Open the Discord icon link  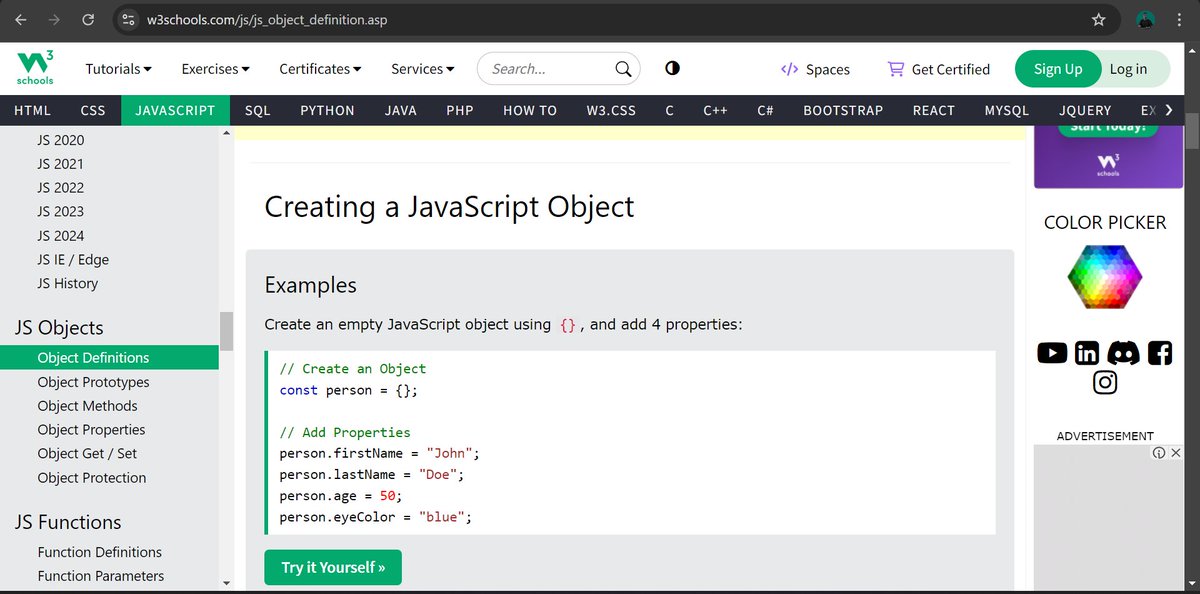1123,352
